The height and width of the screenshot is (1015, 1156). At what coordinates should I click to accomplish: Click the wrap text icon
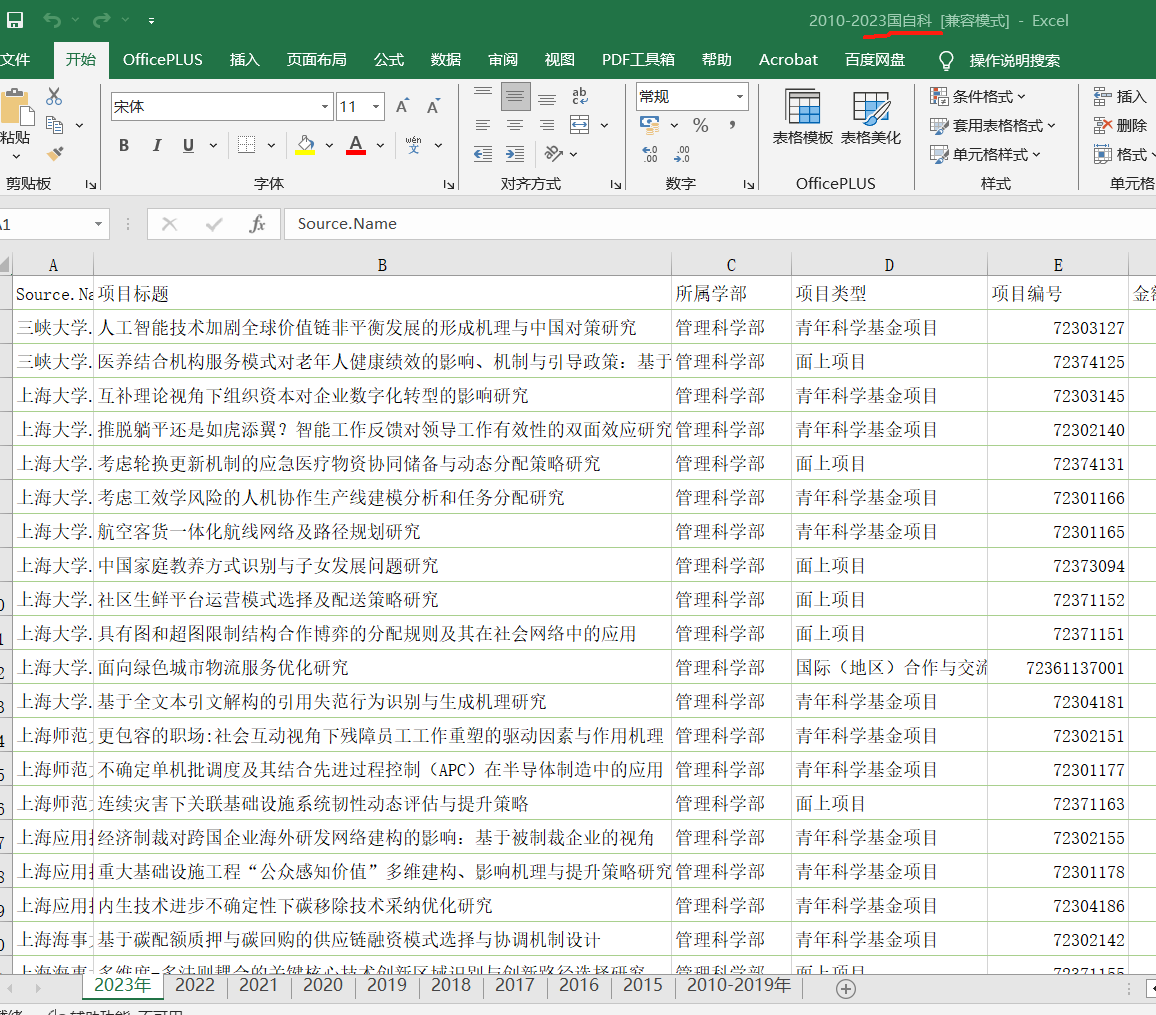tap(580, 96)
